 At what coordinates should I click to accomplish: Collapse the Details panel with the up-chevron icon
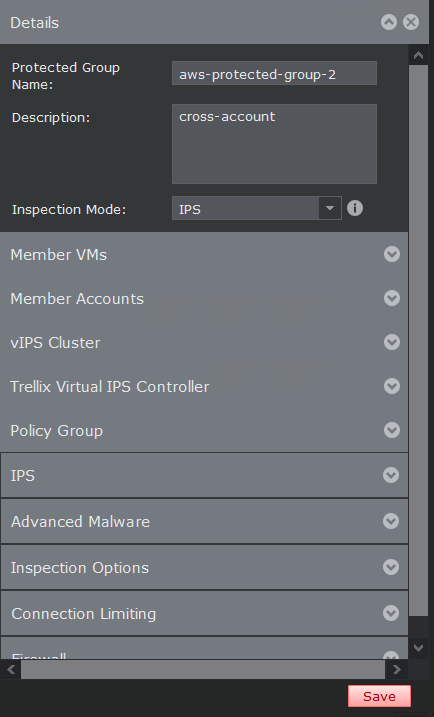tap(389, 22)
